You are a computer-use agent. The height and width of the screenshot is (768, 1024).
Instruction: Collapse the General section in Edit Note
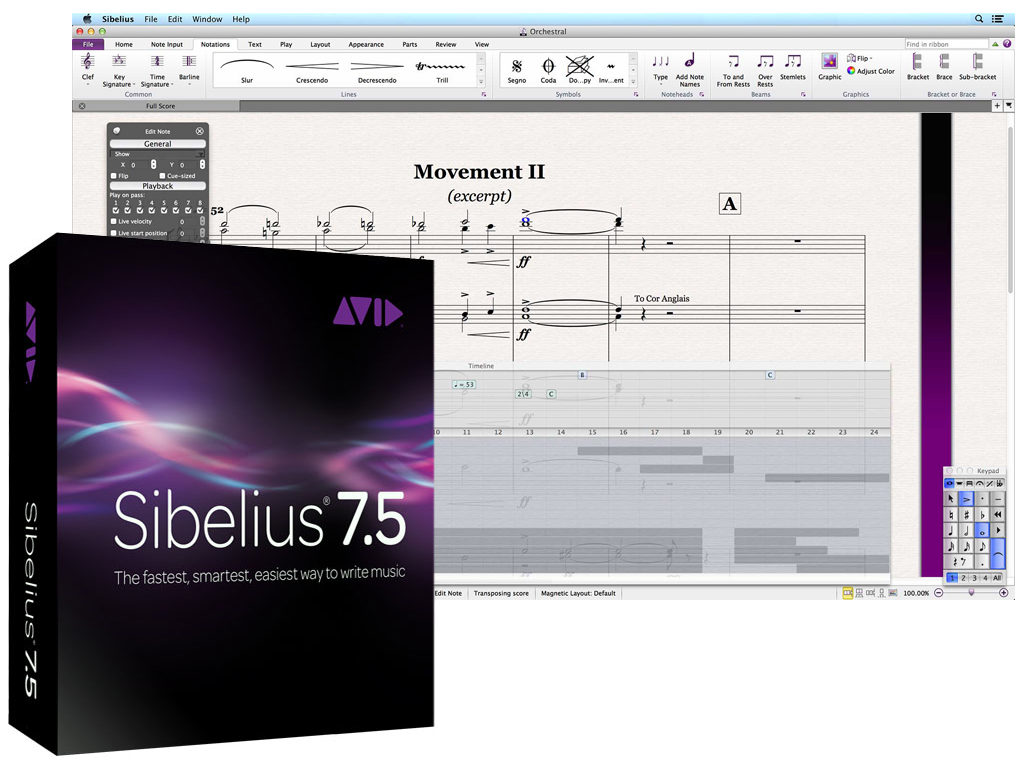(157, 144)
